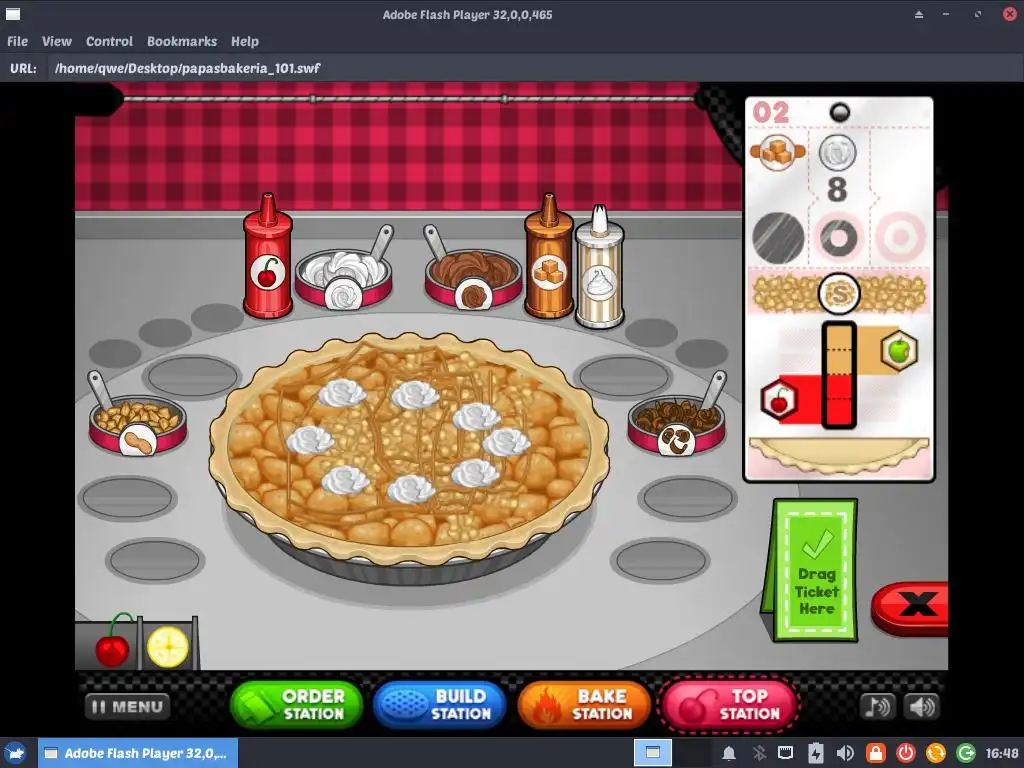Click the orange lock tray icon
1024x768 pixels.
pos(876,754)
